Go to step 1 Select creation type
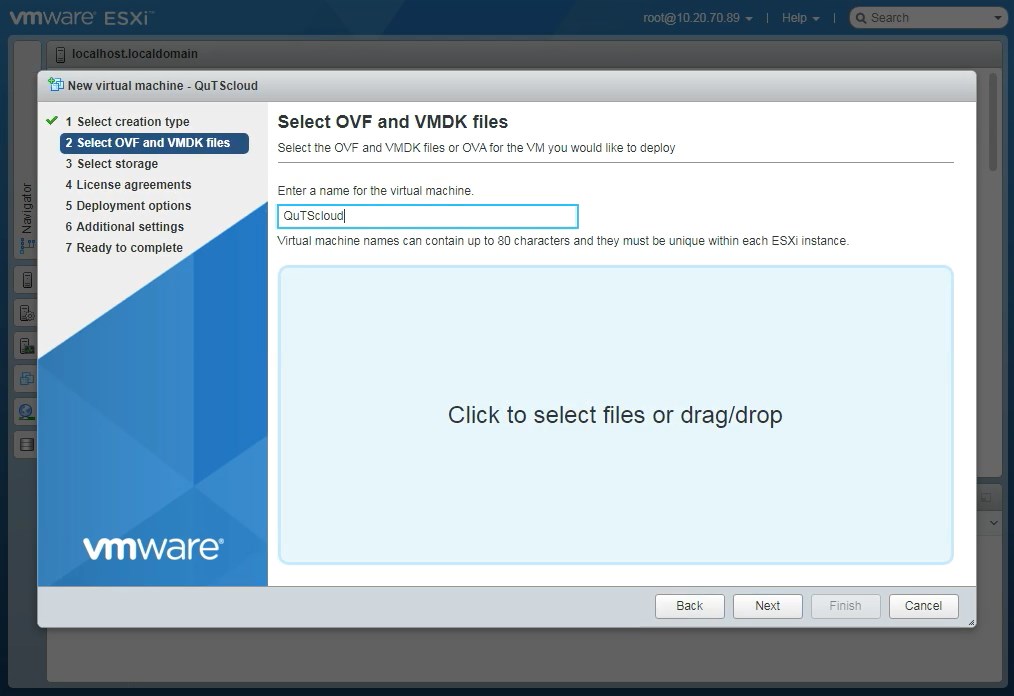The width and height of the screenshot is (1014, 696). (127, 122)
